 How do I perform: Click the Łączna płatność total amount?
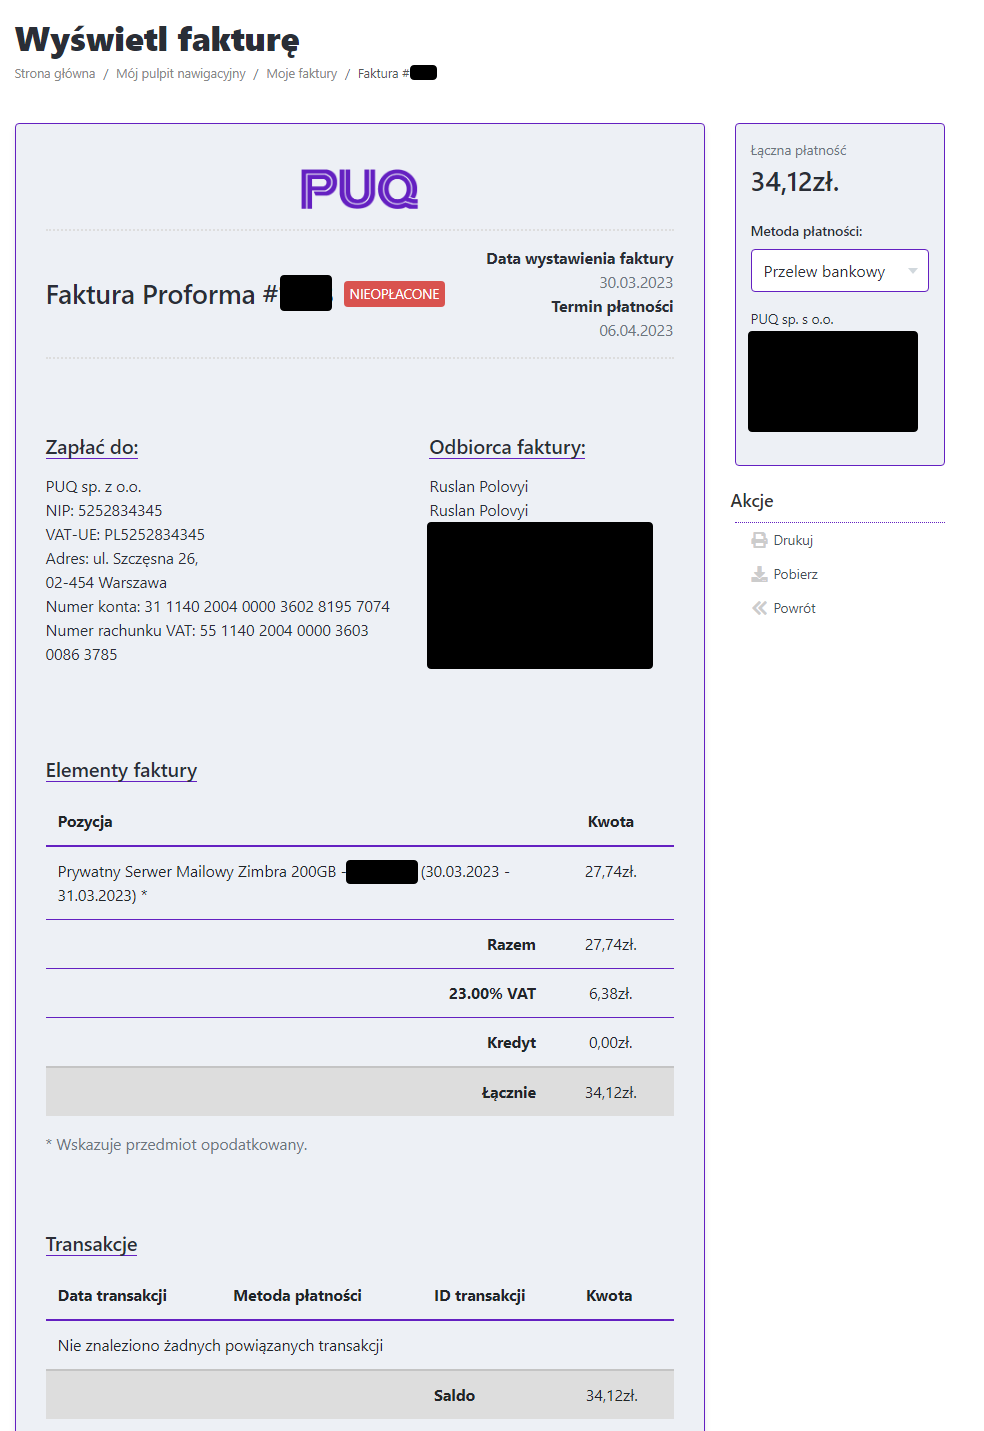pyautogui.click(x=795, y=182)
